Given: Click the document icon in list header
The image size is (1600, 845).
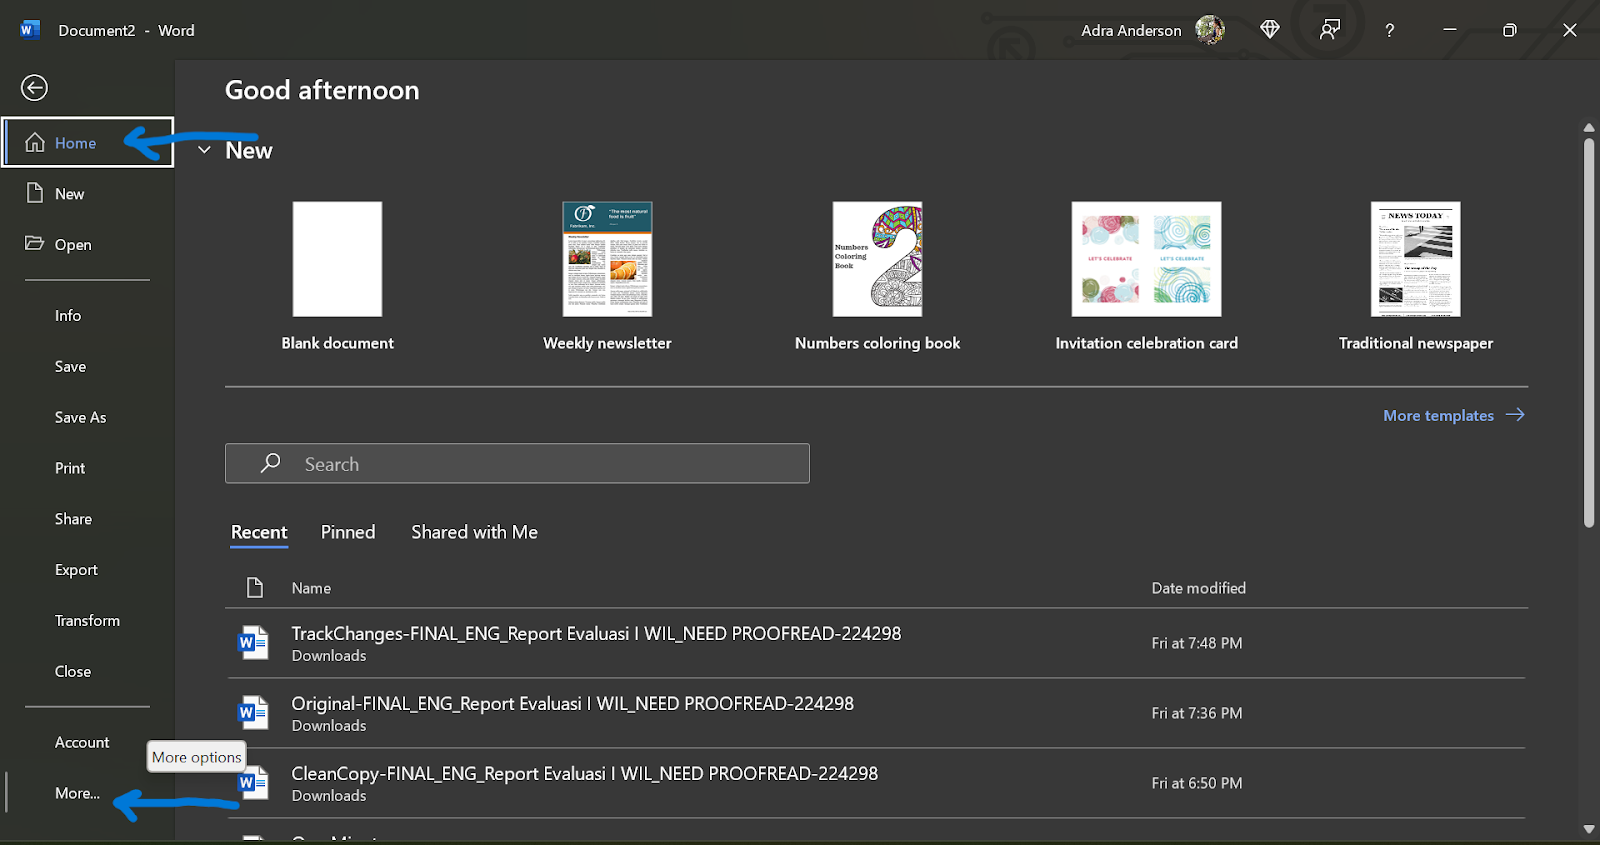Looking at the screenshot, I should tap(255, 588).
